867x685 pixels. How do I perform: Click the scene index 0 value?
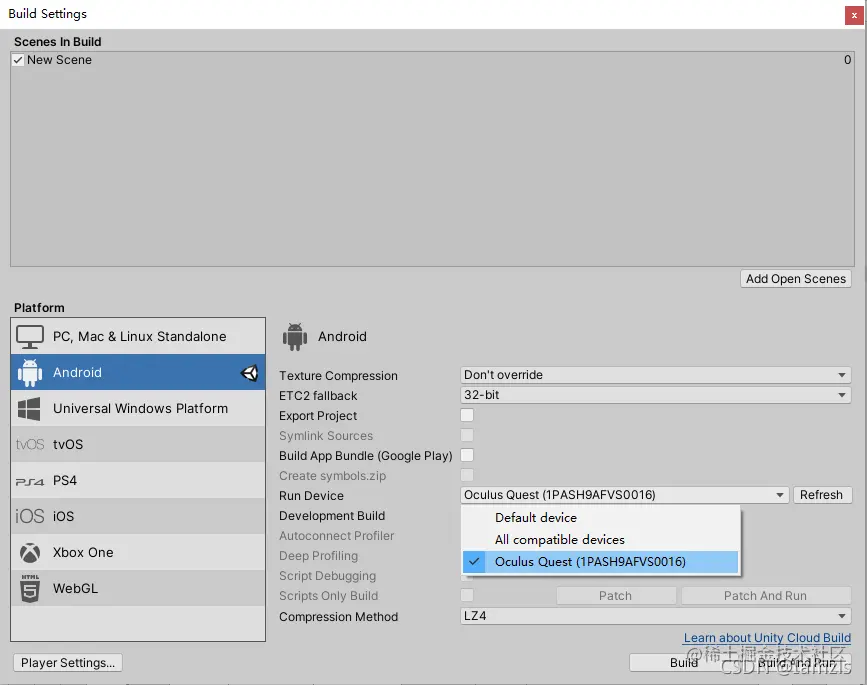847,60
